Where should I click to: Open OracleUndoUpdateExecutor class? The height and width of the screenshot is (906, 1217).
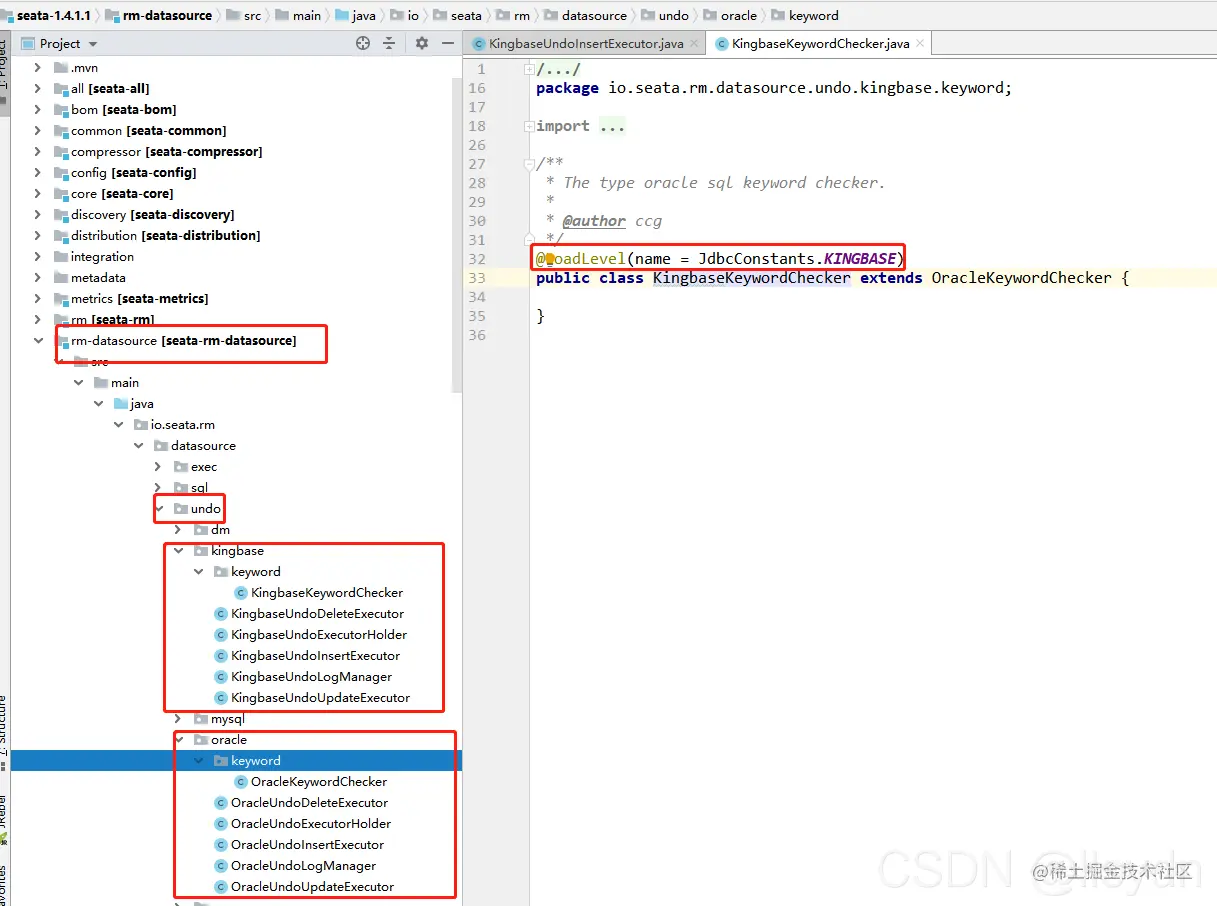[x=312, y=887]
